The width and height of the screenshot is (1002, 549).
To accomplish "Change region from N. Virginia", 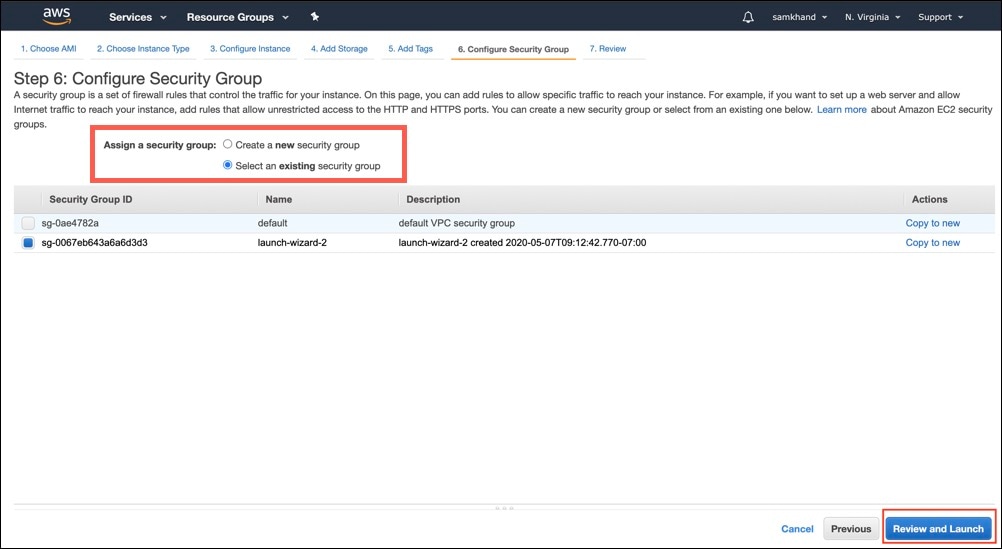I will coord(872,17).
